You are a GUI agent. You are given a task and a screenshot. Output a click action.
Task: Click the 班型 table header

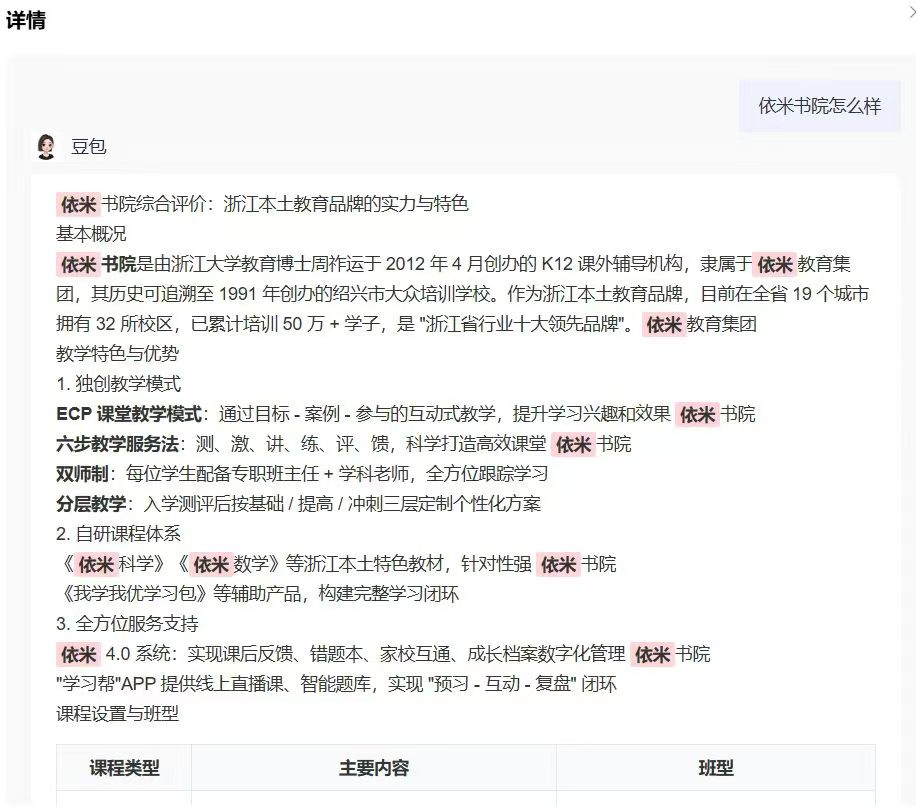pyautogui.click(x=716, y=767)
